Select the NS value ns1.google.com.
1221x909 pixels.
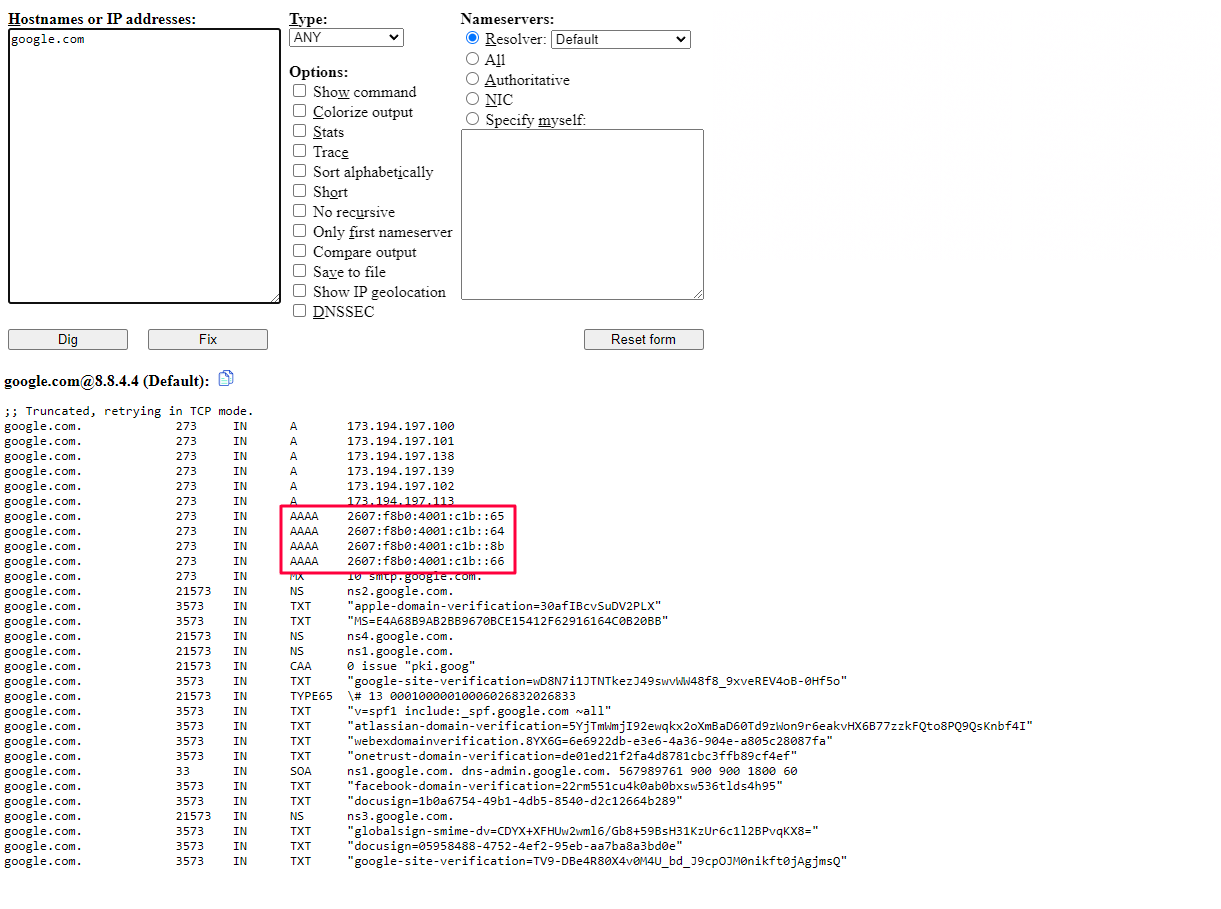coord(401,651)
